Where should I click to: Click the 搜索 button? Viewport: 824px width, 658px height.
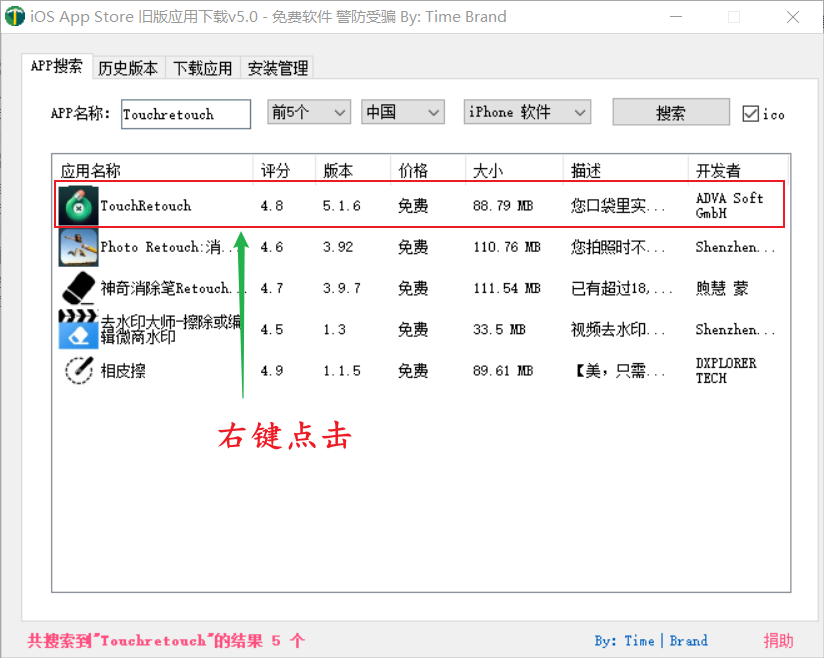(x=671, y=112)
